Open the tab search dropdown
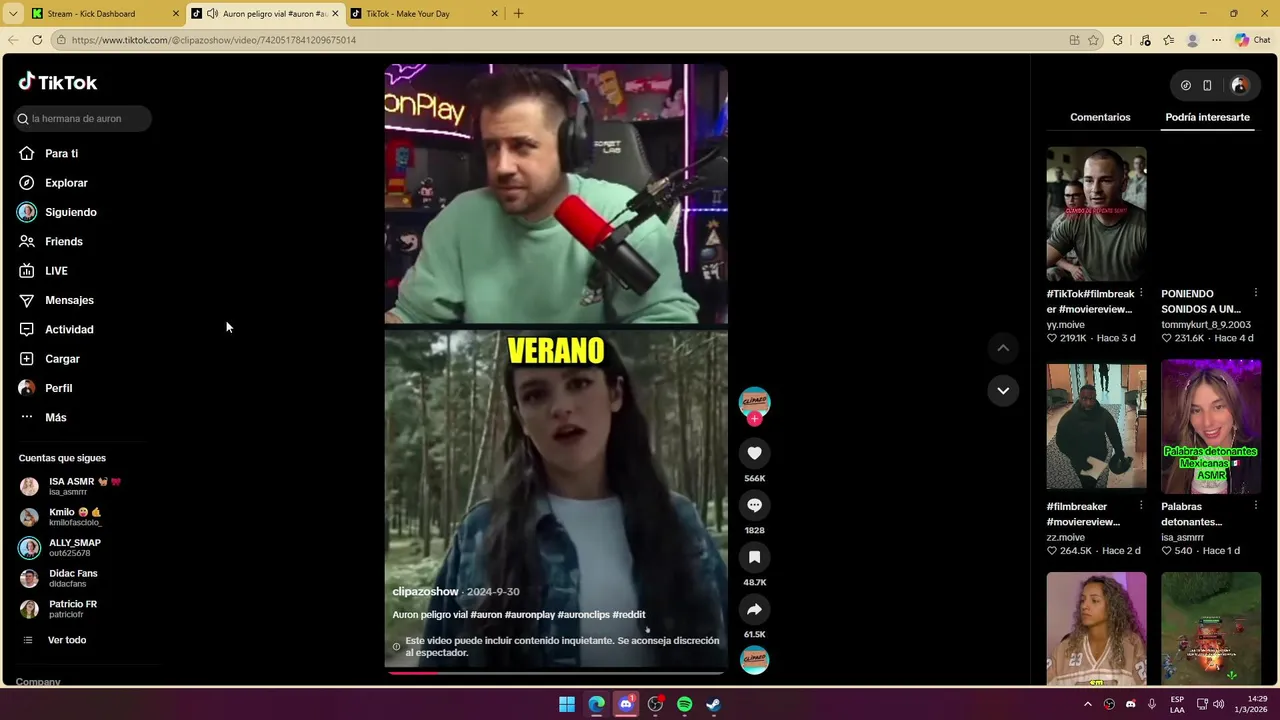Screen dimensions: 1280x720 [13, 14]
